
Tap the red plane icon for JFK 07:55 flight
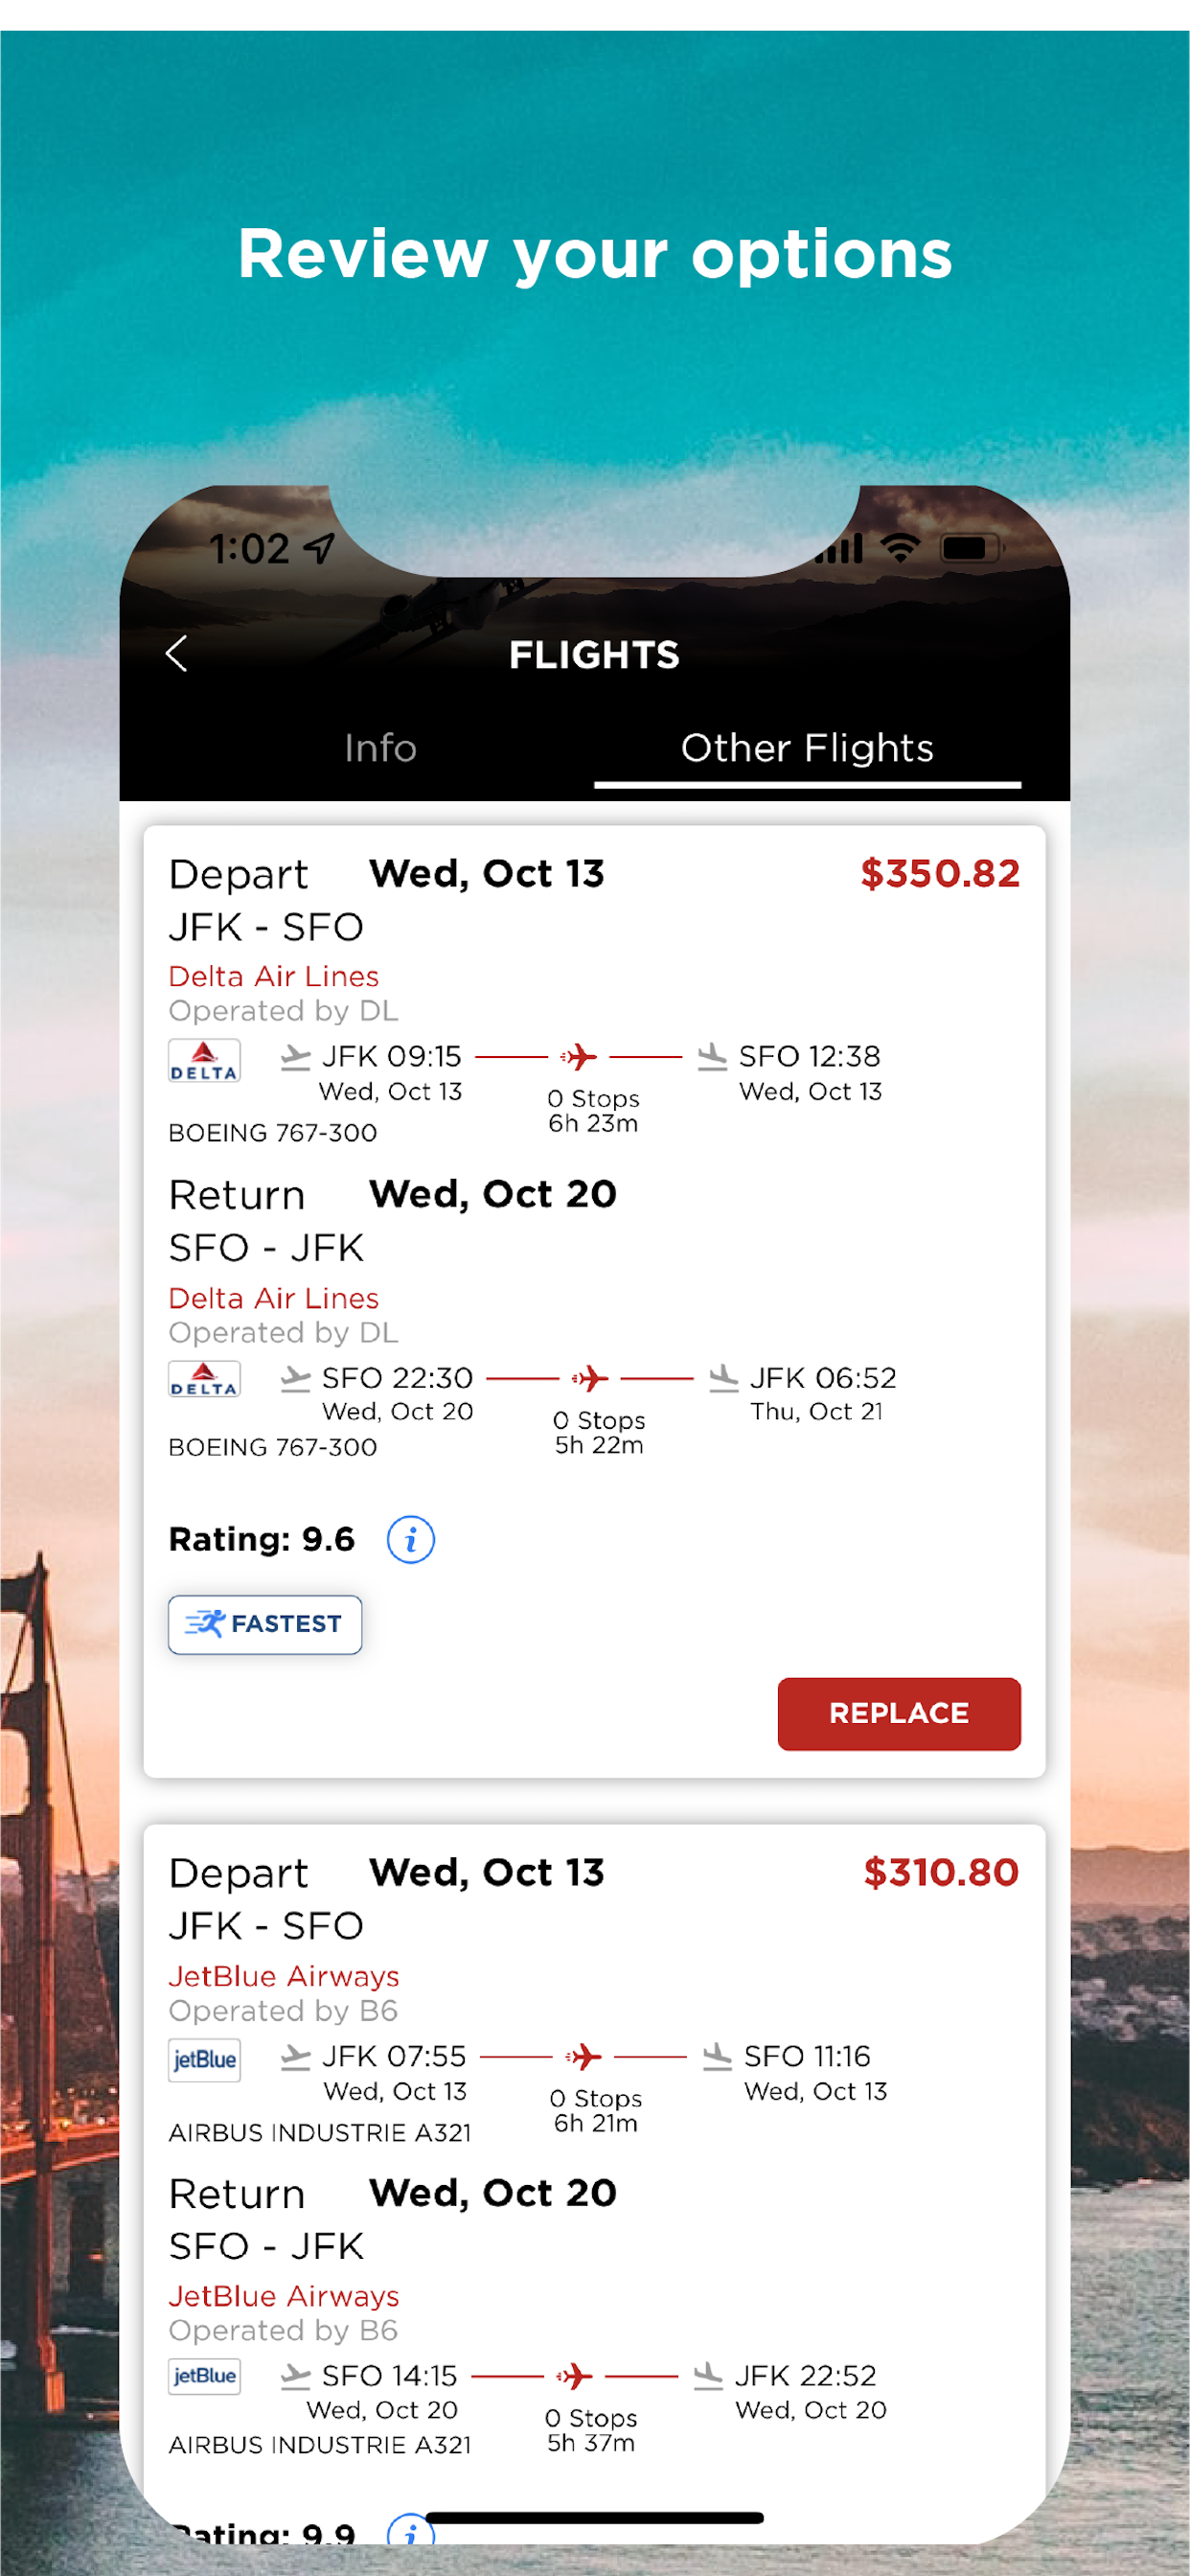(584, 2057)
